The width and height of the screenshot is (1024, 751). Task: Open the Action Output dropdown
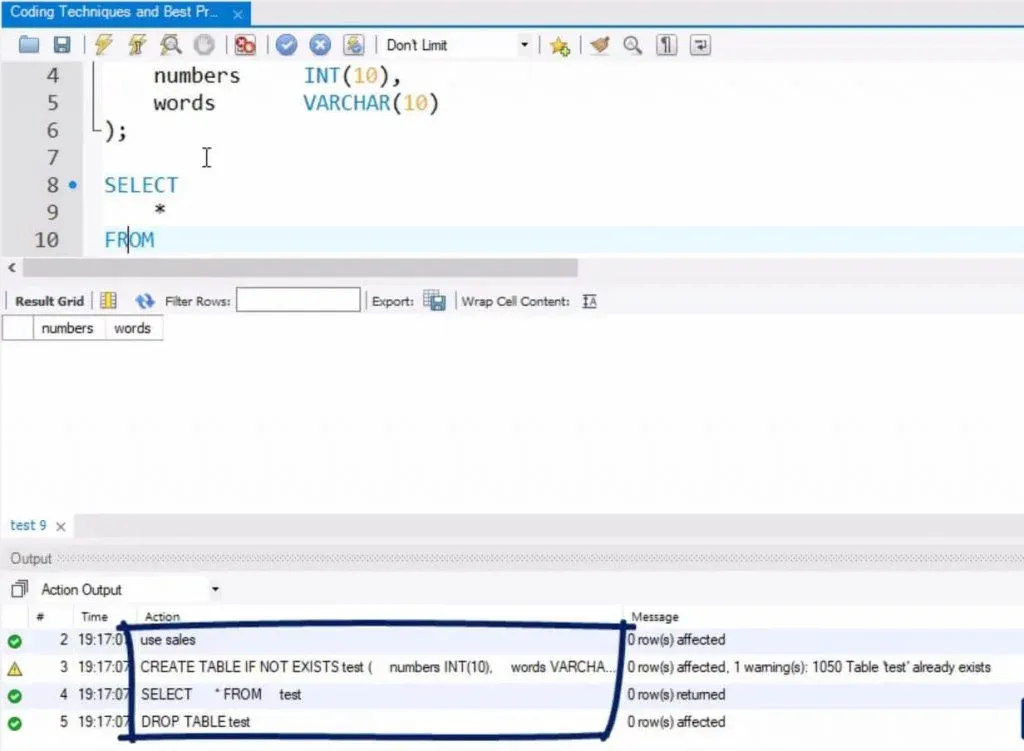[x=215, y=590]
